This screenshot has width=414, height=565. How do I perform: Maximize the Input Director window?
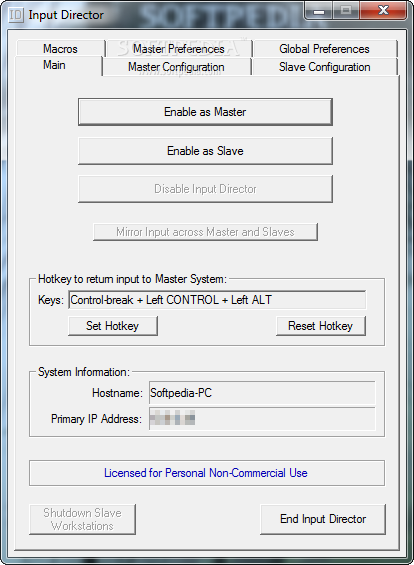point(346,11)
